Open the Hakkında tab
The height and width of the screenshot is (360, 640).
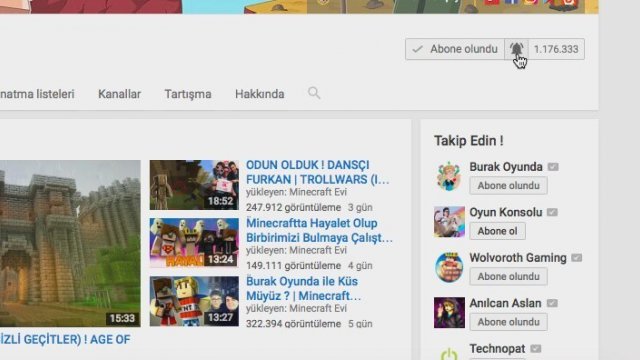pos(260,94)
